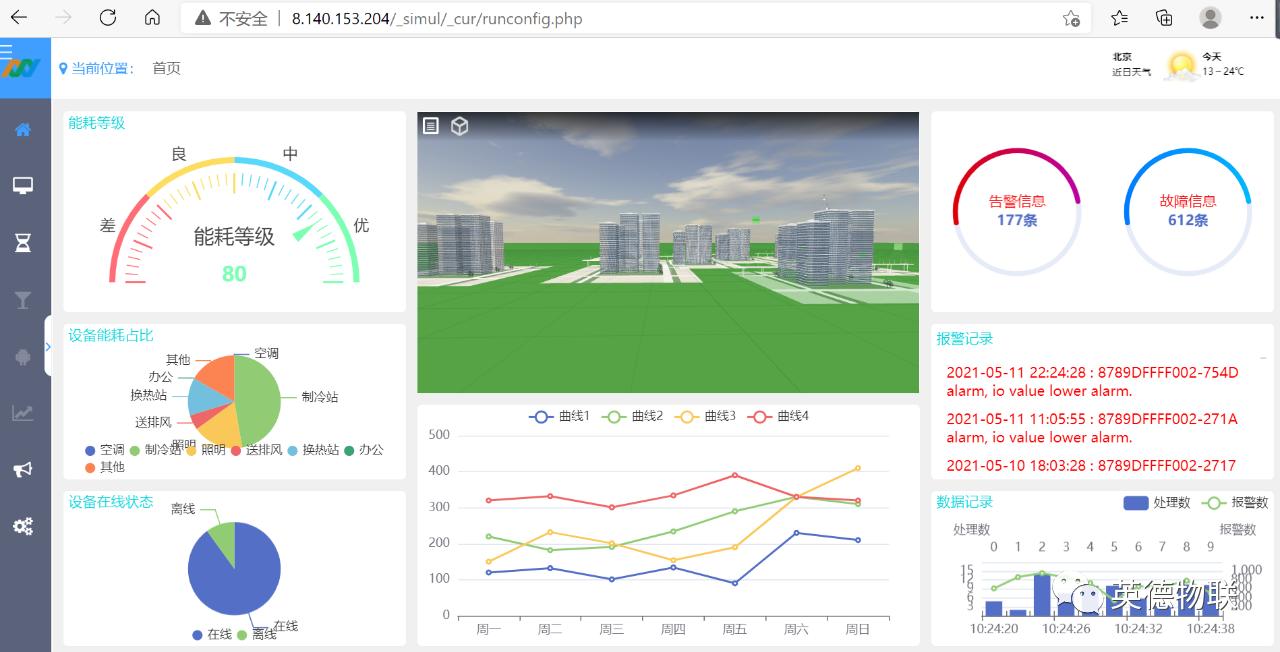Screen dimensions: 1280x652
Task: Click the 首页 breadcrumb item
Action: pyautogui.click(x=166, y=69)
